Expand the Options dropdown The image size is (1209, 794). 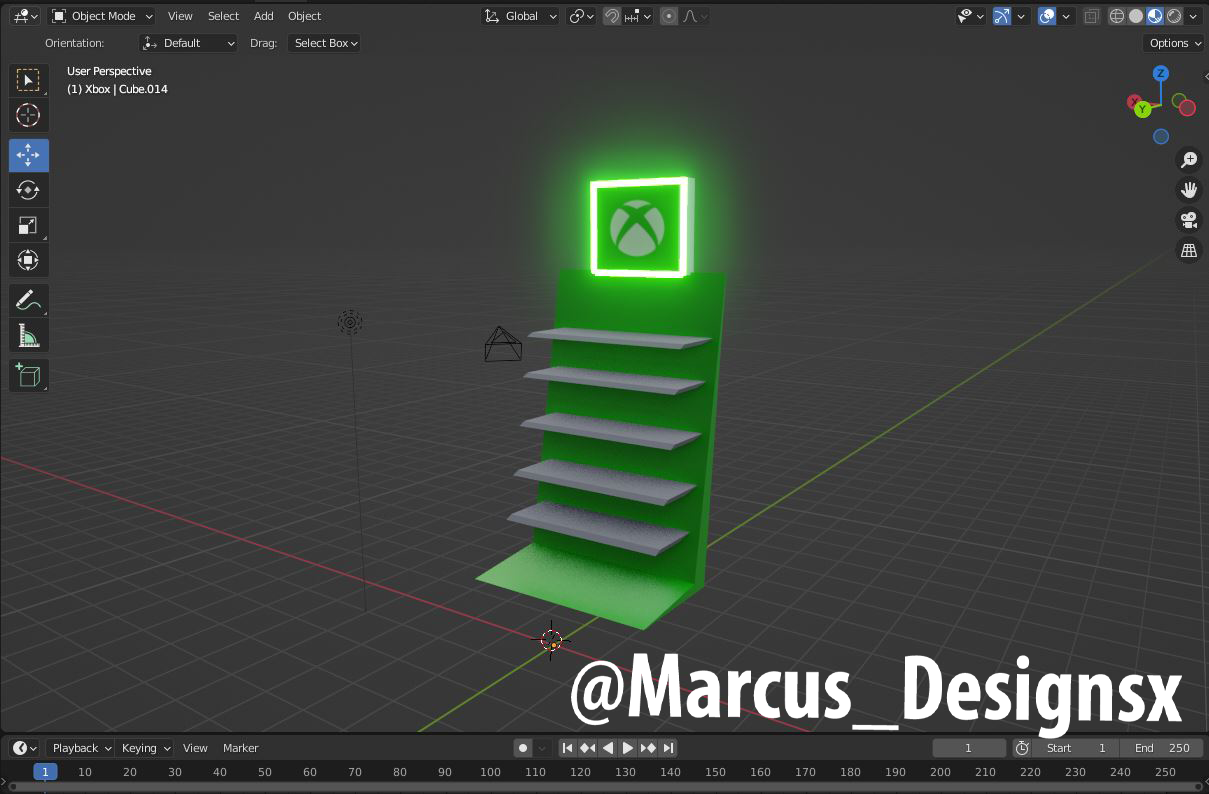pos(1174,43)
